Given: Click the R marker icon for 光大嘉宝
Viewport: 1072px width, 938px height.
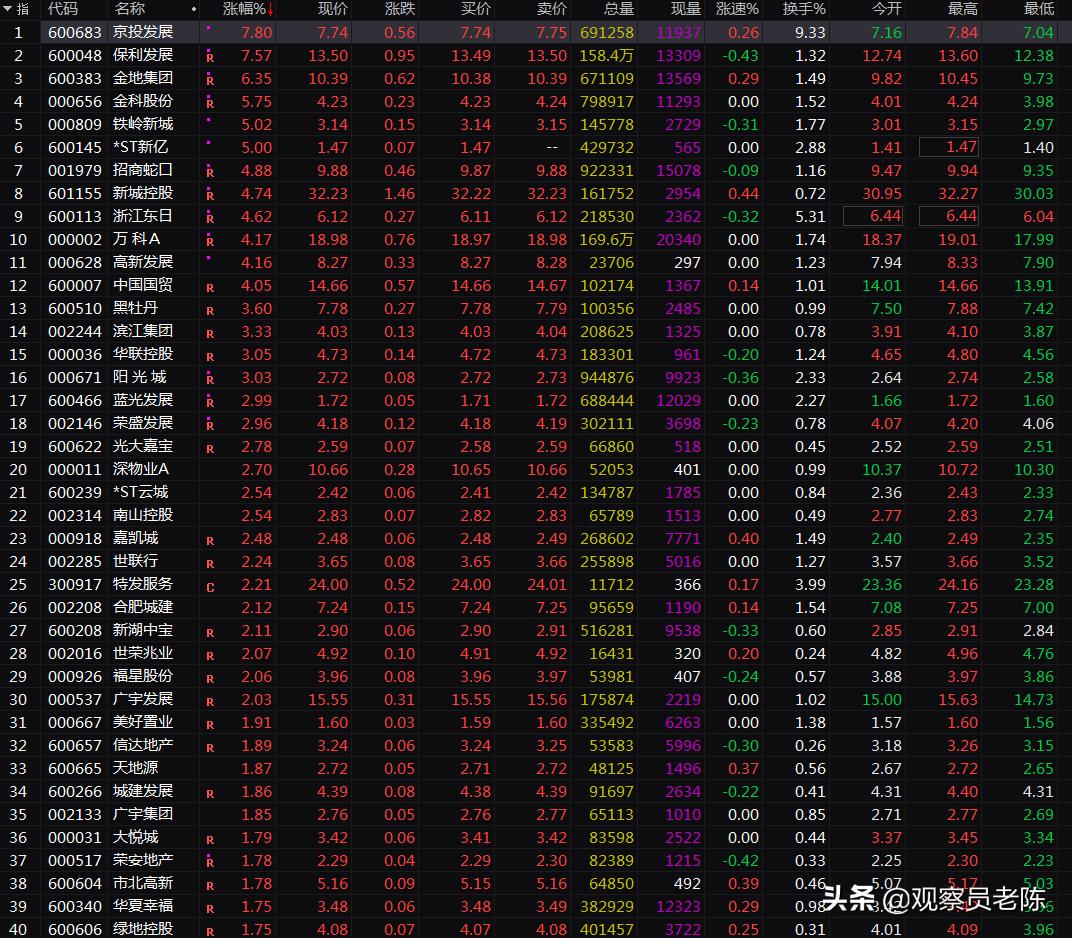Looking at the screenshot, I should coord(210,448).
